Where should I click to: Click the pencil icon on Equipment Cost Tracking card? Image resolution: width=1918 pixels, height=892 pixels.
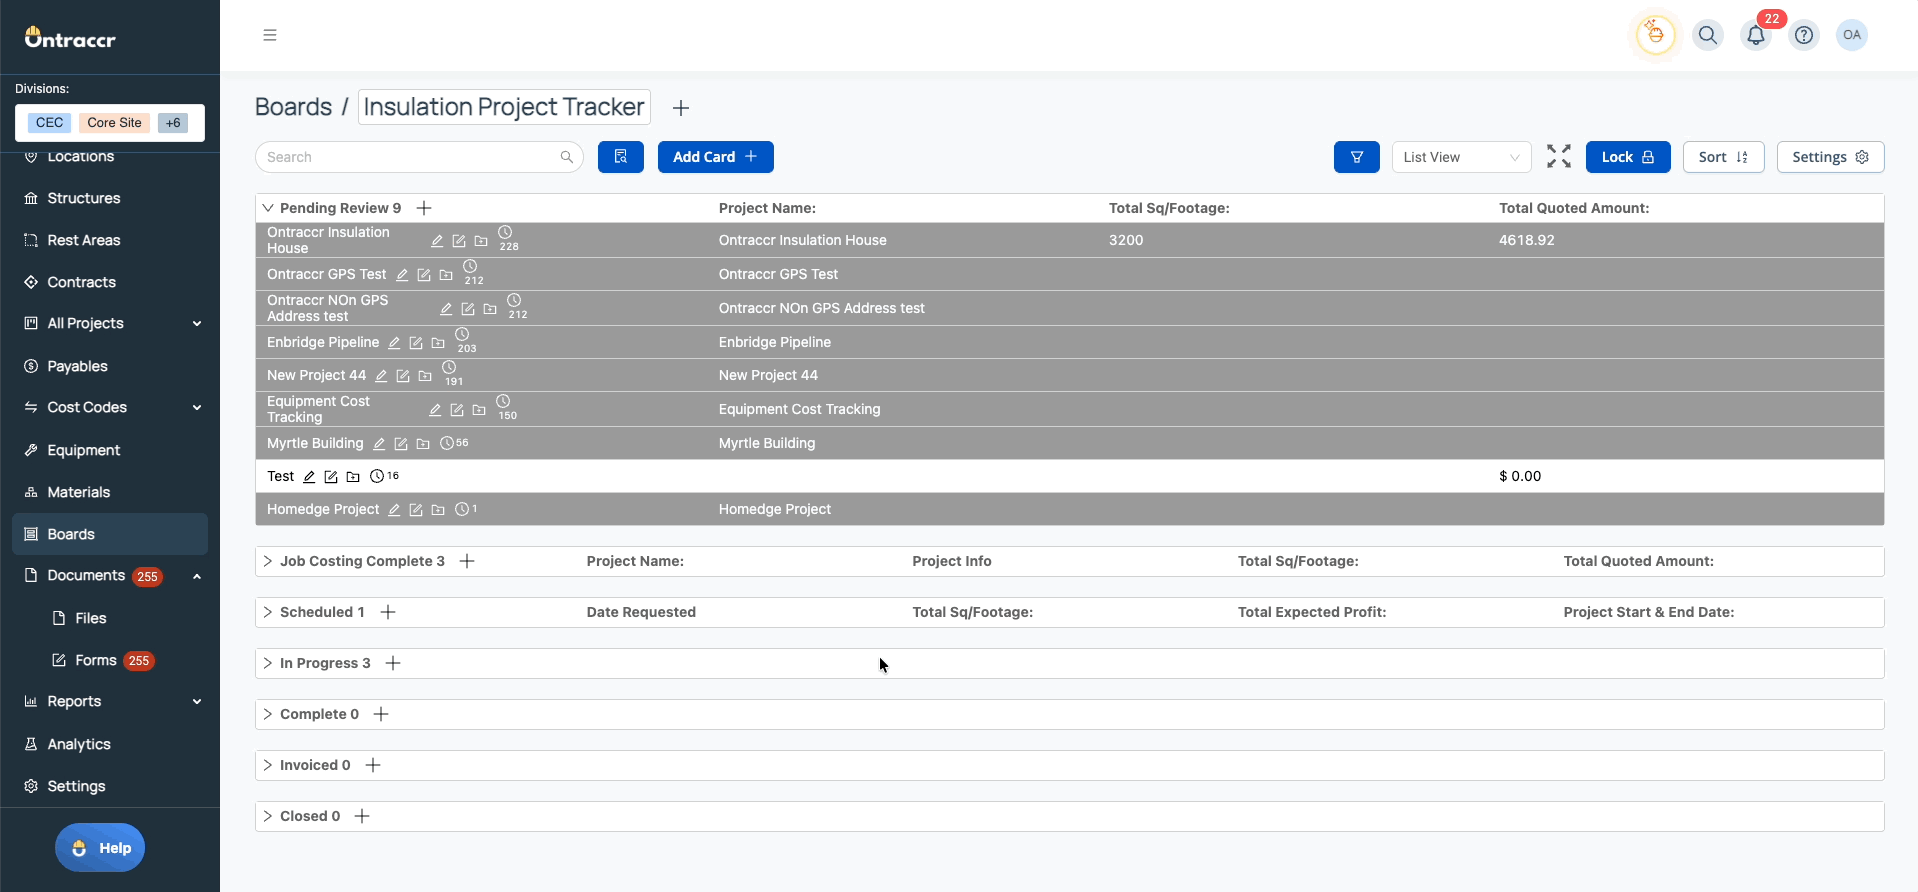pyautogui.click(x=435, y=410)
